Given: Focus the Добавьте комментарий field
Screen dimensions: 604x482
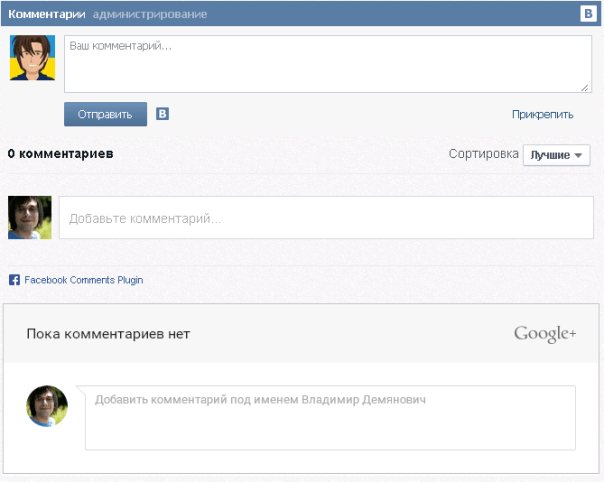Looking at the screenshot, I should coord(326,218).
